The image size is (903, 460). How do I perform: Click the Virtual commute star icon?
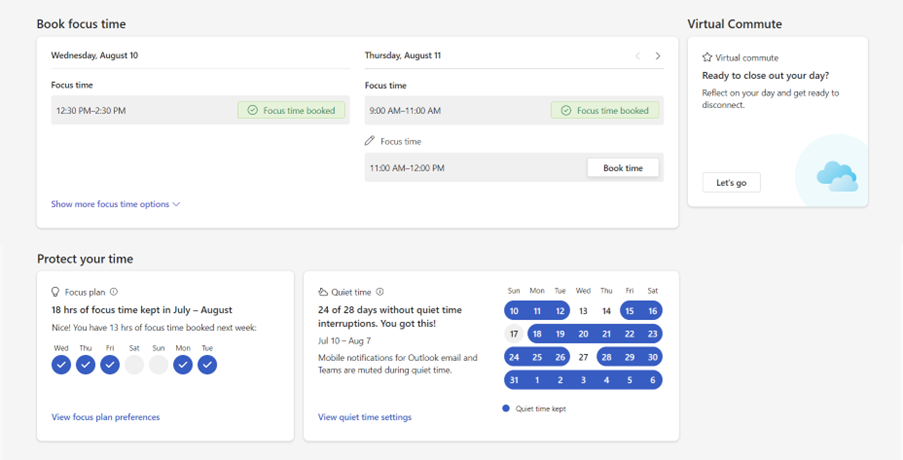click(x=707, y=58)
